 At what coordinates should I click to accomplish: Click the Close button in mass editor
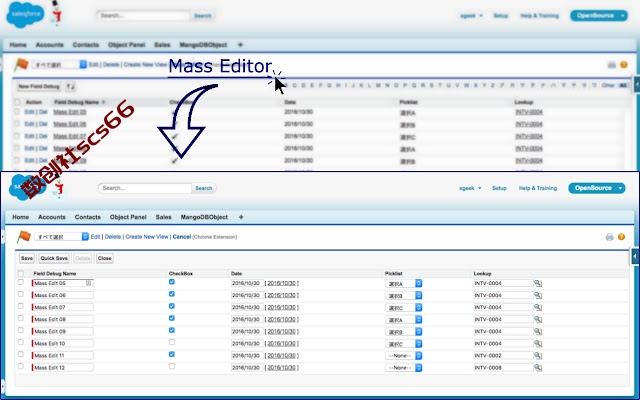click(104, 258)
